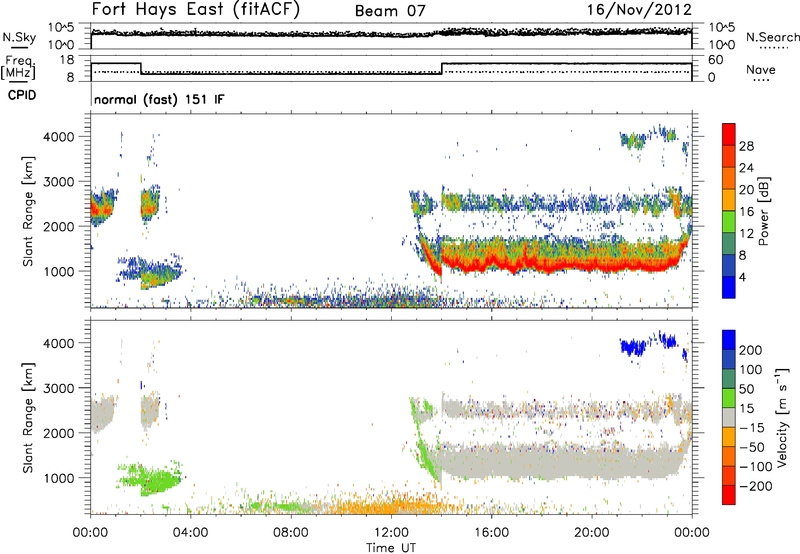Click the '28' Power colorbar value
Image resolution: width=800 pixels, height=554 pixels.
pos(746,146)
